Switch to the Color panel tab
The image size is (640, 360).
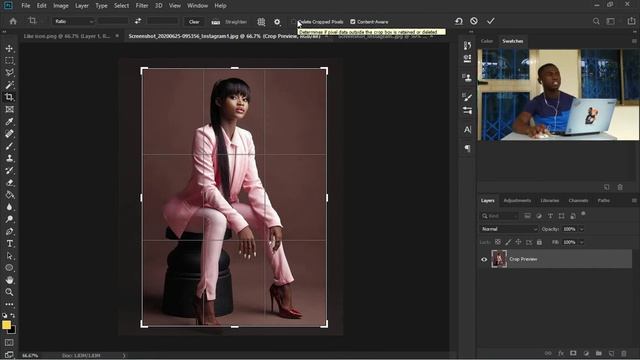[x=487, y=41]
